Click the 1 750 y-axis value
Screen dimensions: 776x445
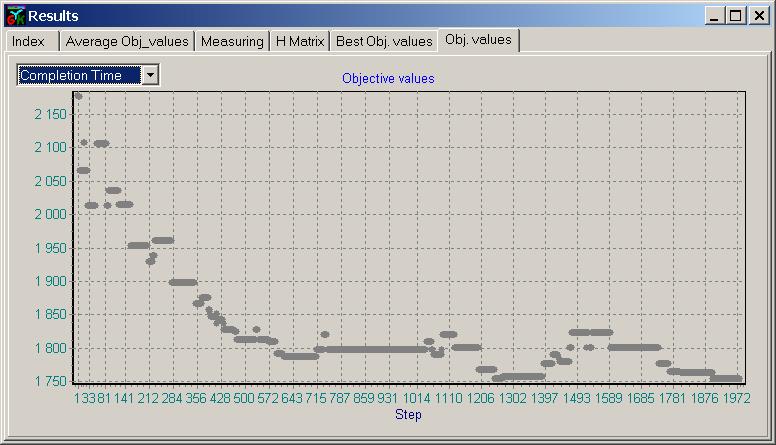50,381
